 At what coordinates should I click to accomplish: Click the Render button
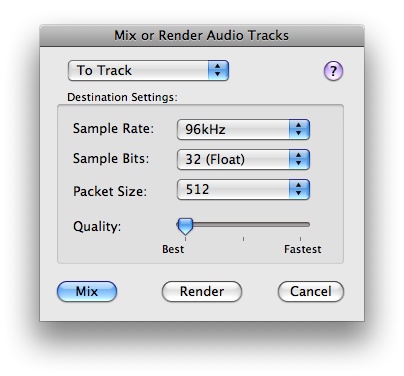[202, 292]
